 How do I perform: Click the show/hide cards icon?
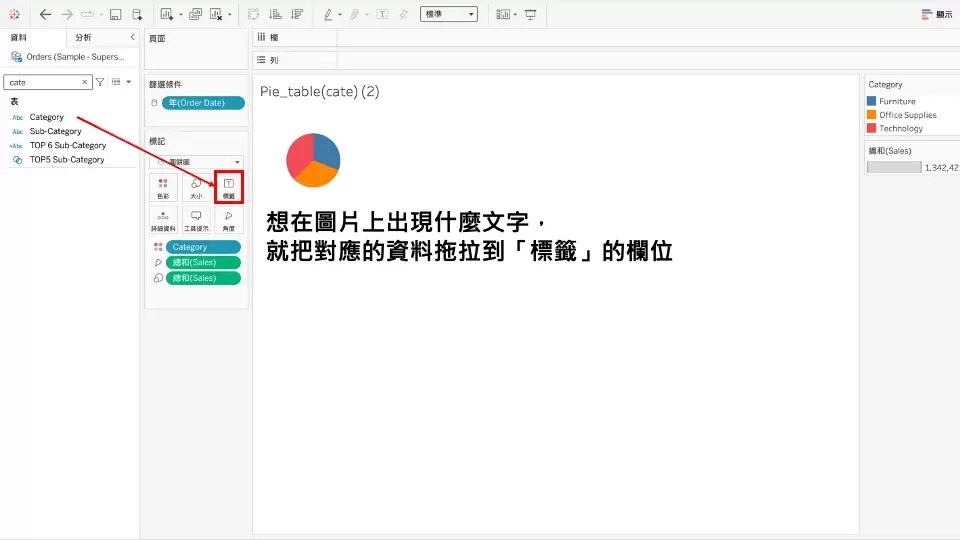[503, 14]
